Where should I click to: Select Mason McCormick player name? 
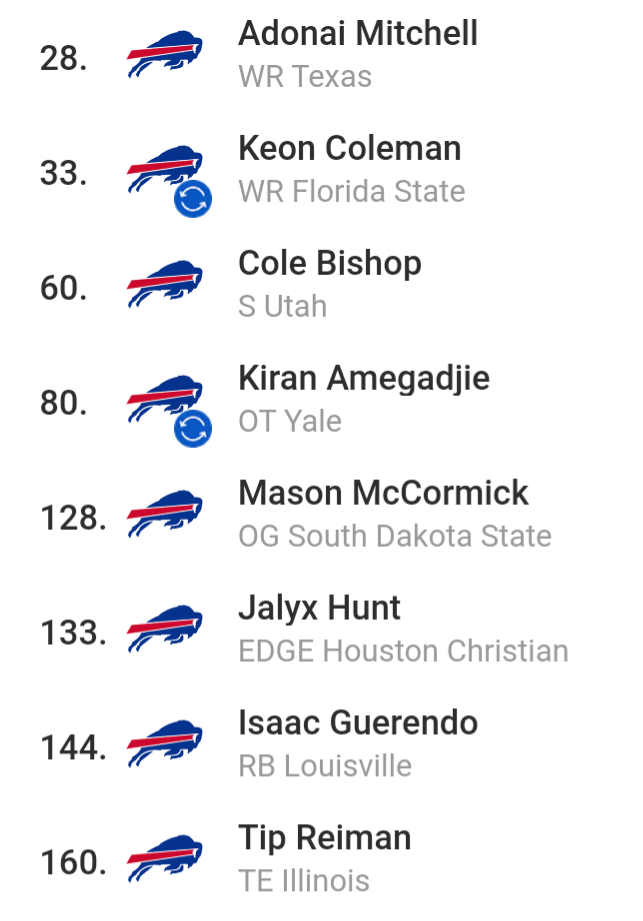pyautogui.click(x=383, y=492)
